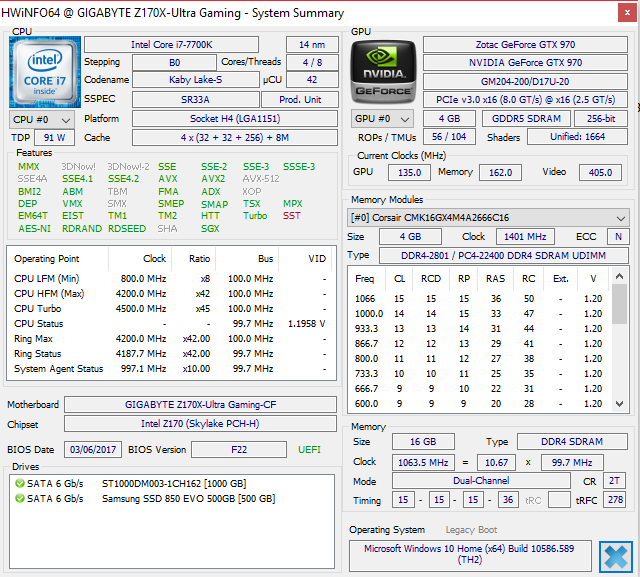Click the memory timings scrollbar thumb

(x=619, y=304)
